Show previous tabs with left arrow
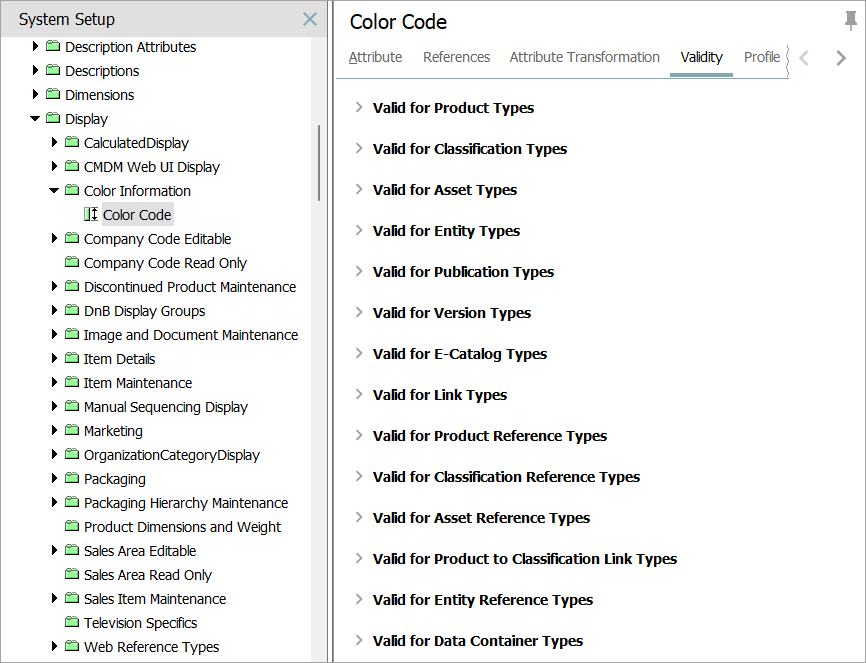 804,57
